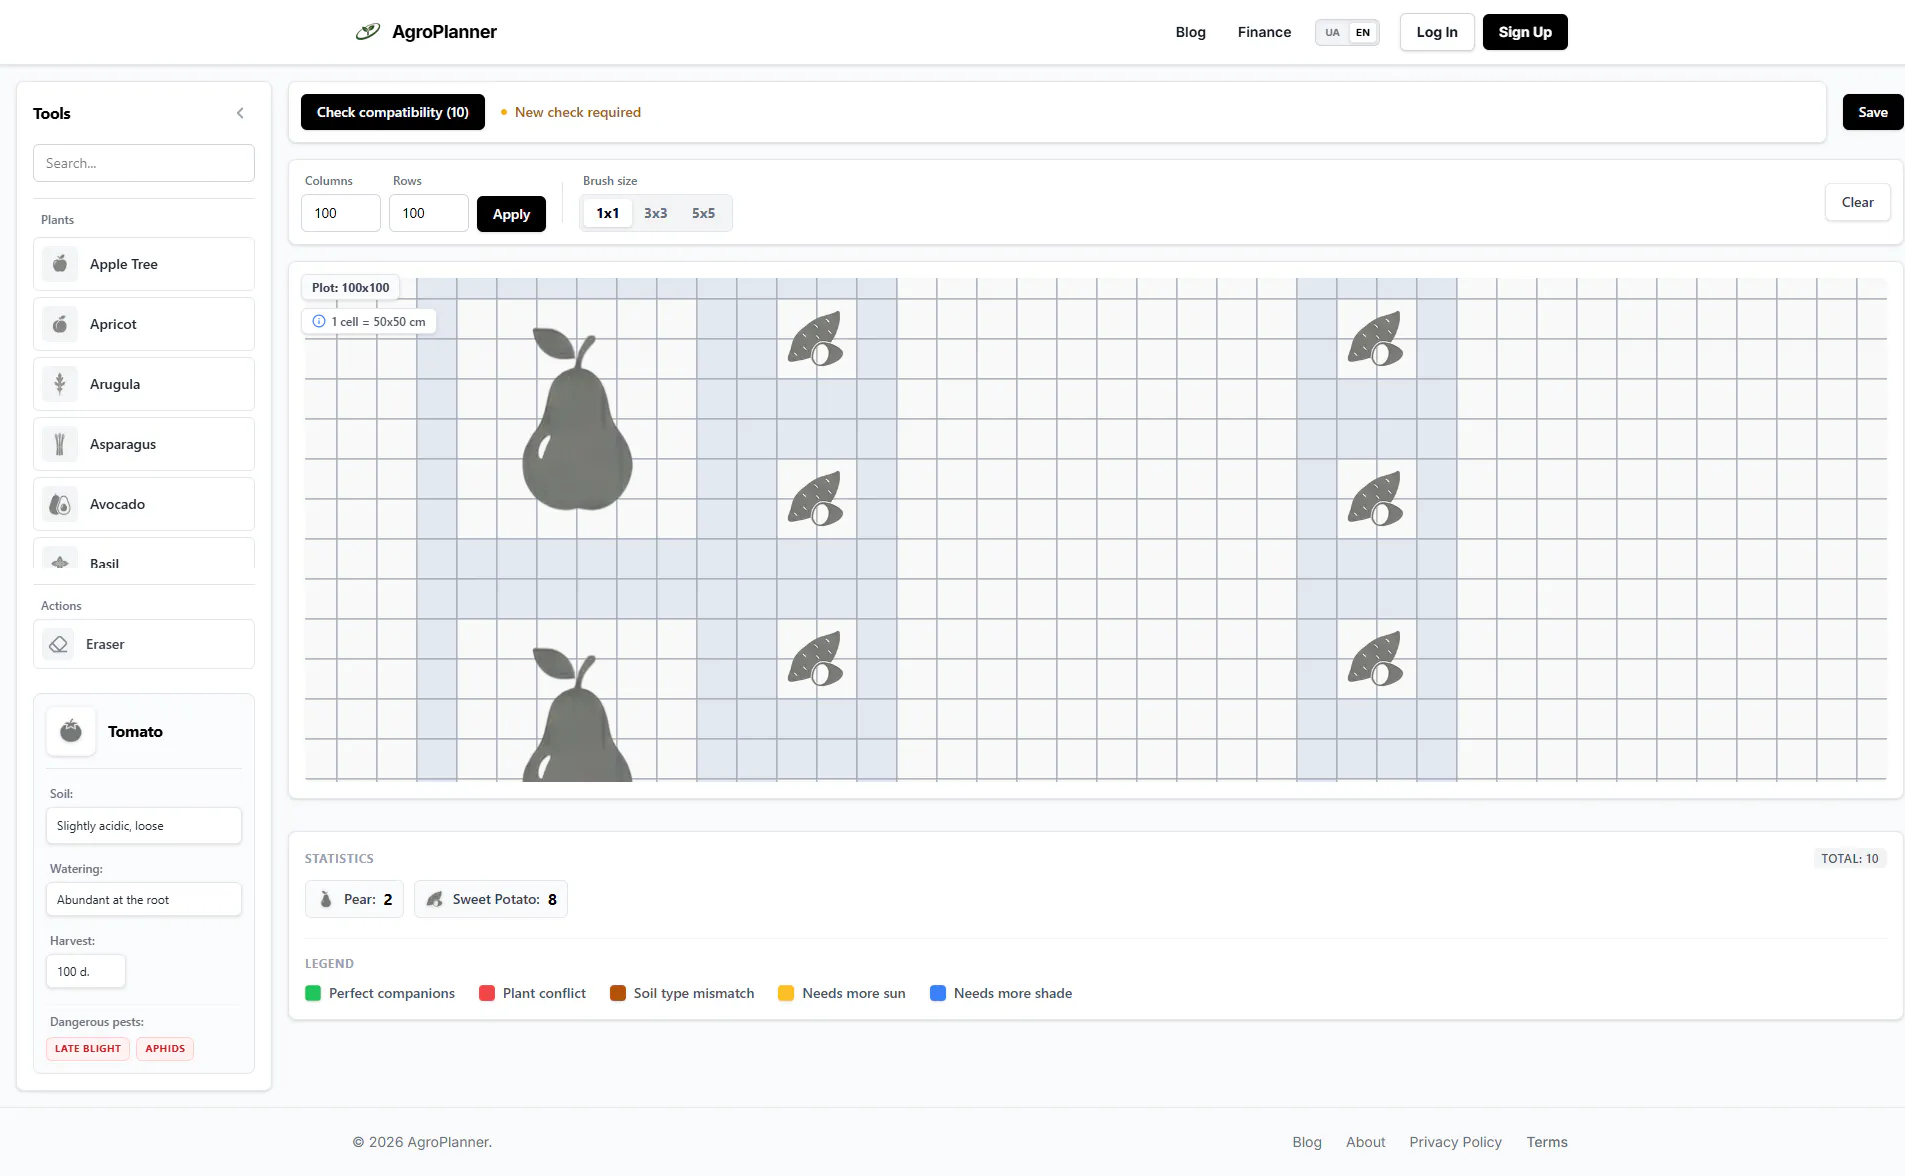Open the Privacy Policy link
Viewport: 1905px width, 1176px height.
pos(1455,1142)
